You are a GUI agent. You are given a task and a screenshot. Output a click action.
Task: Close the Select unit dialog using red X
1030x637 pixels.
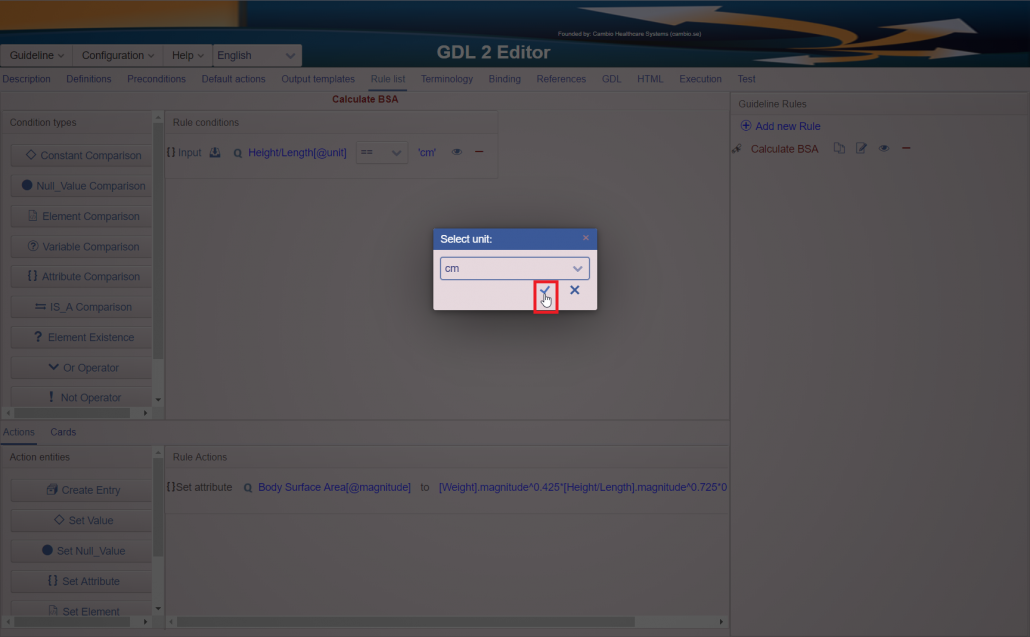point(586,238)
